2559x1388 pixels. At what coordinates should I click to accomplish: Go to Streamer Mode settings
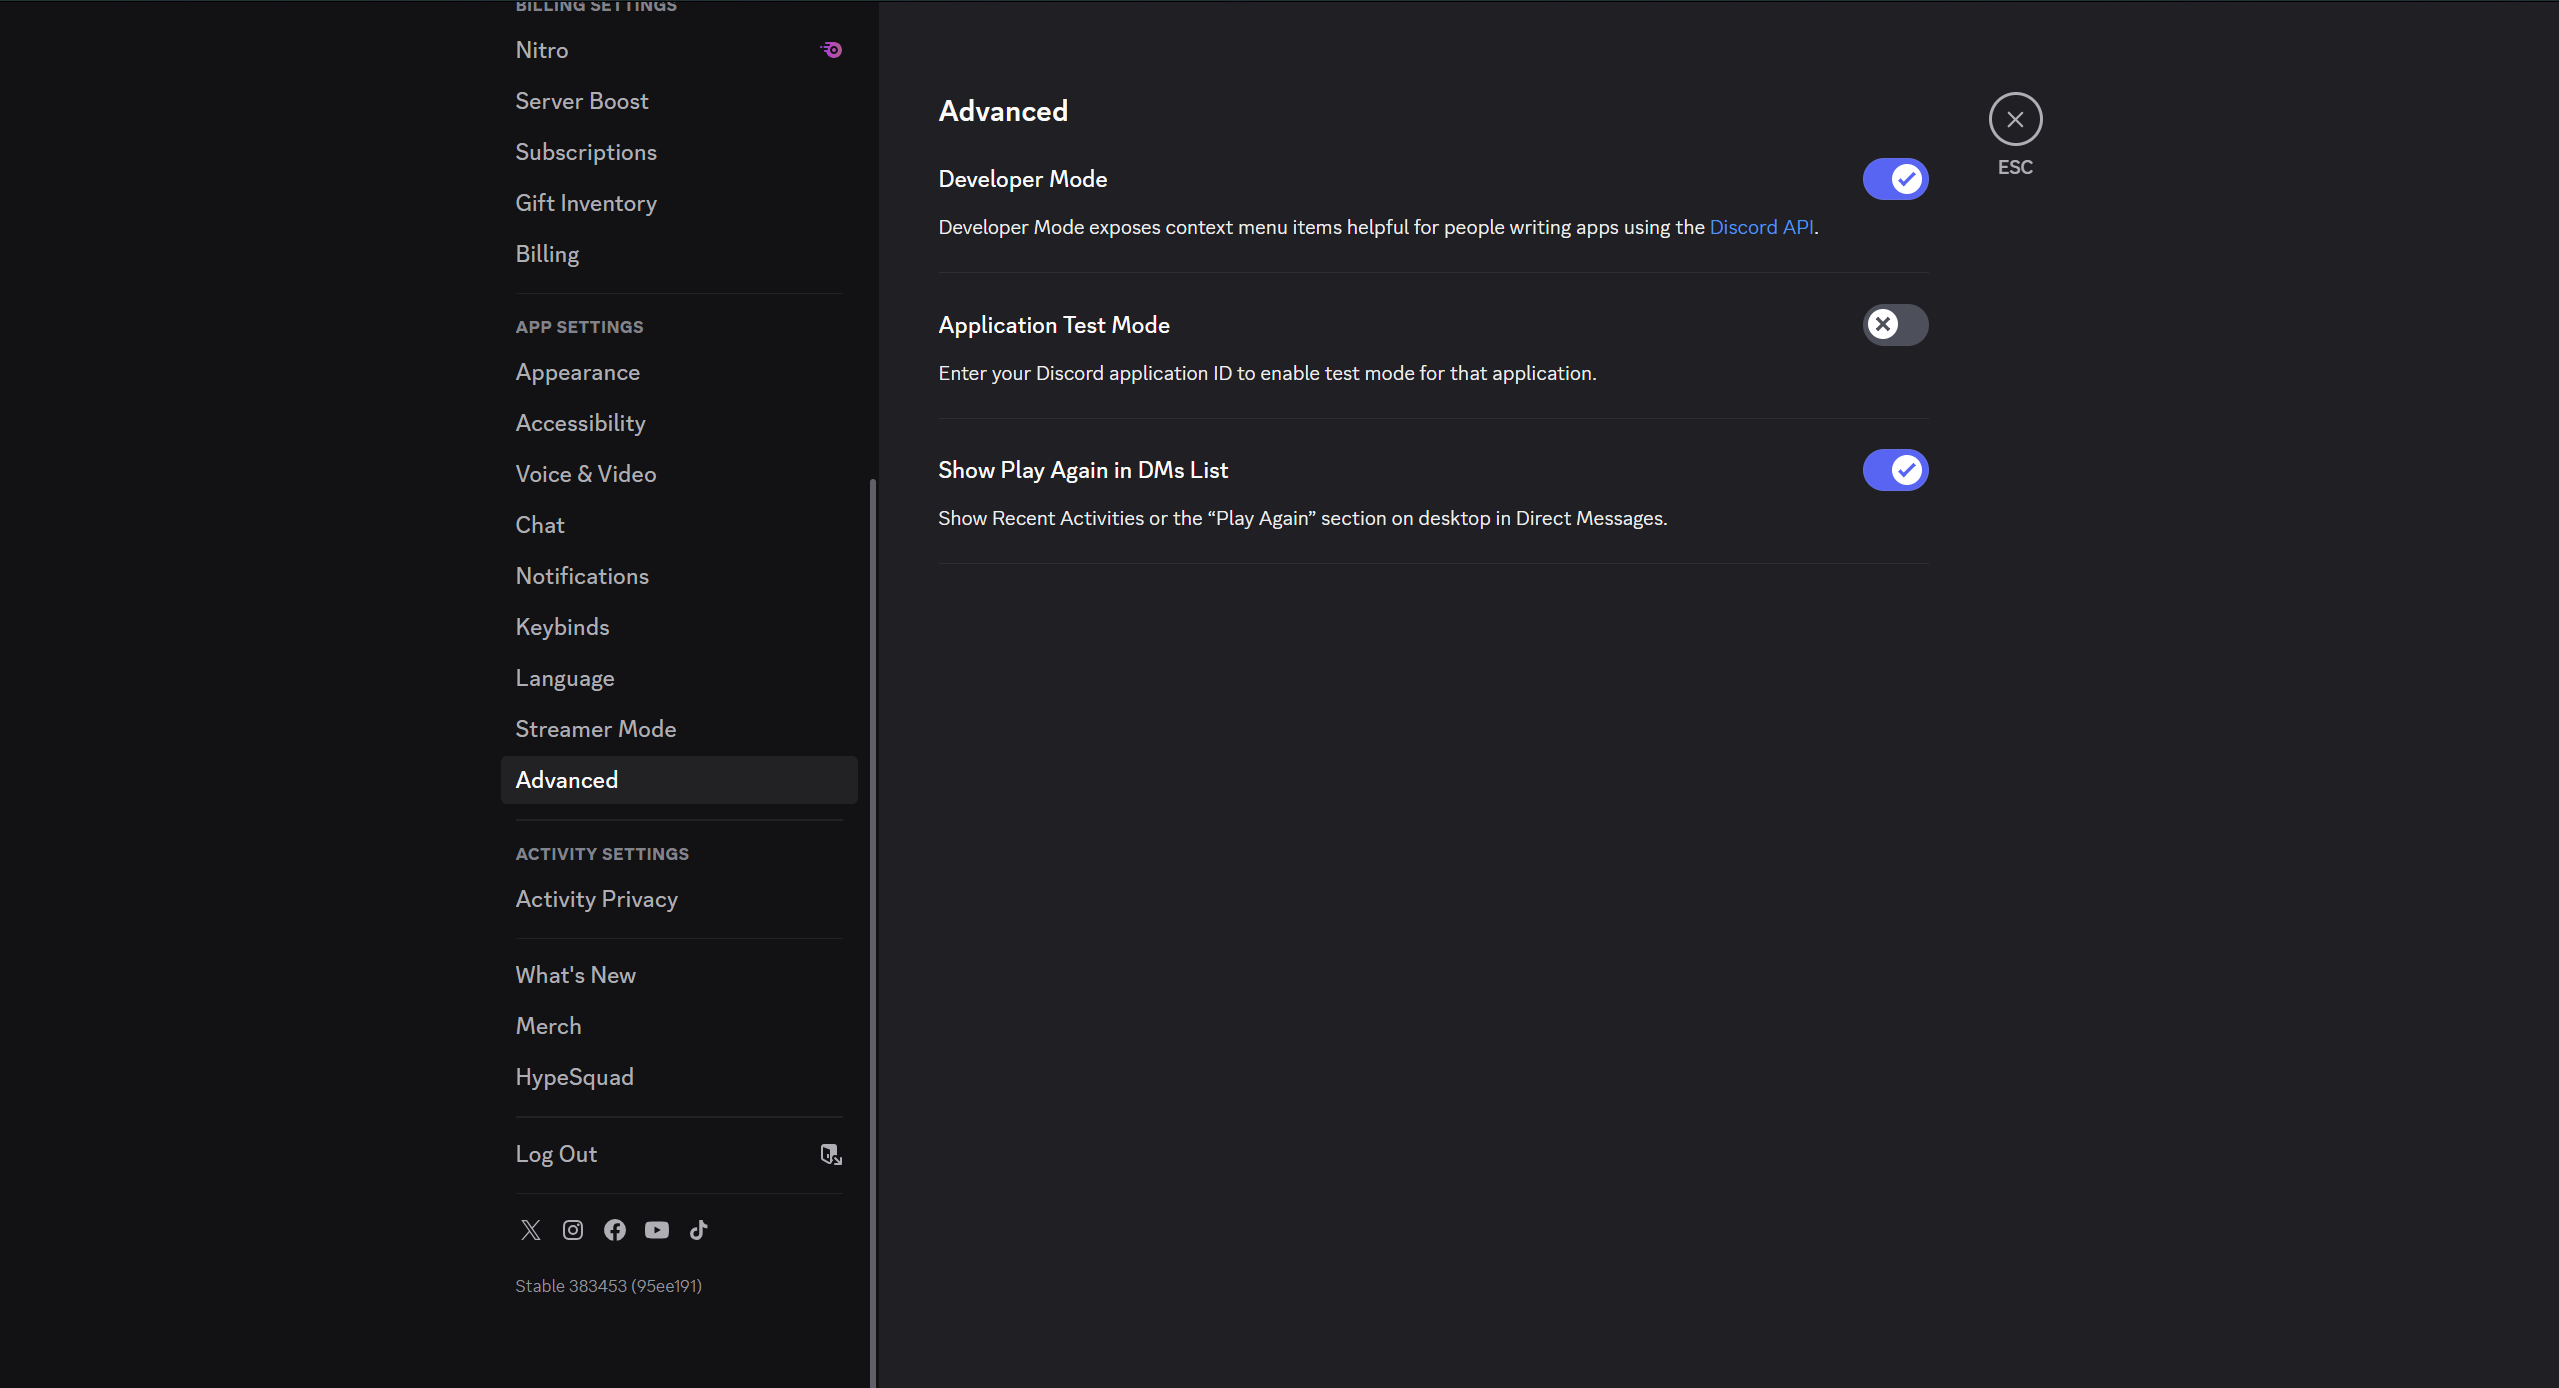coord(595,728)
